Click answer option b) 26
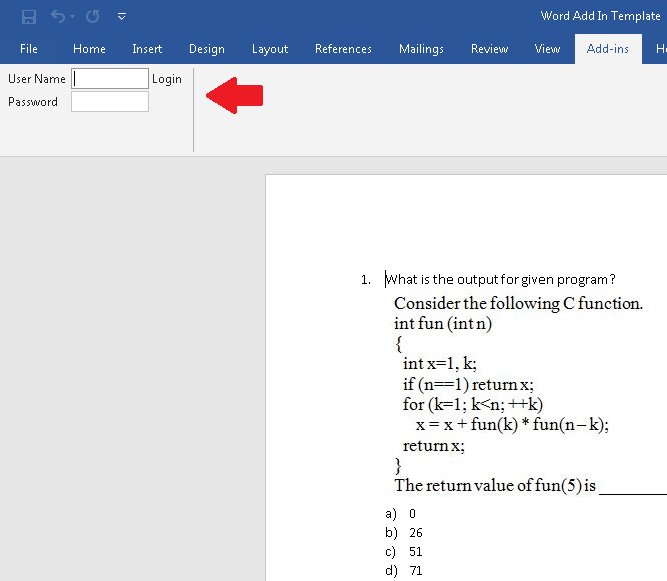Image resolution: width=667 pixels, height=581 pixels. (x=404, y=533)
